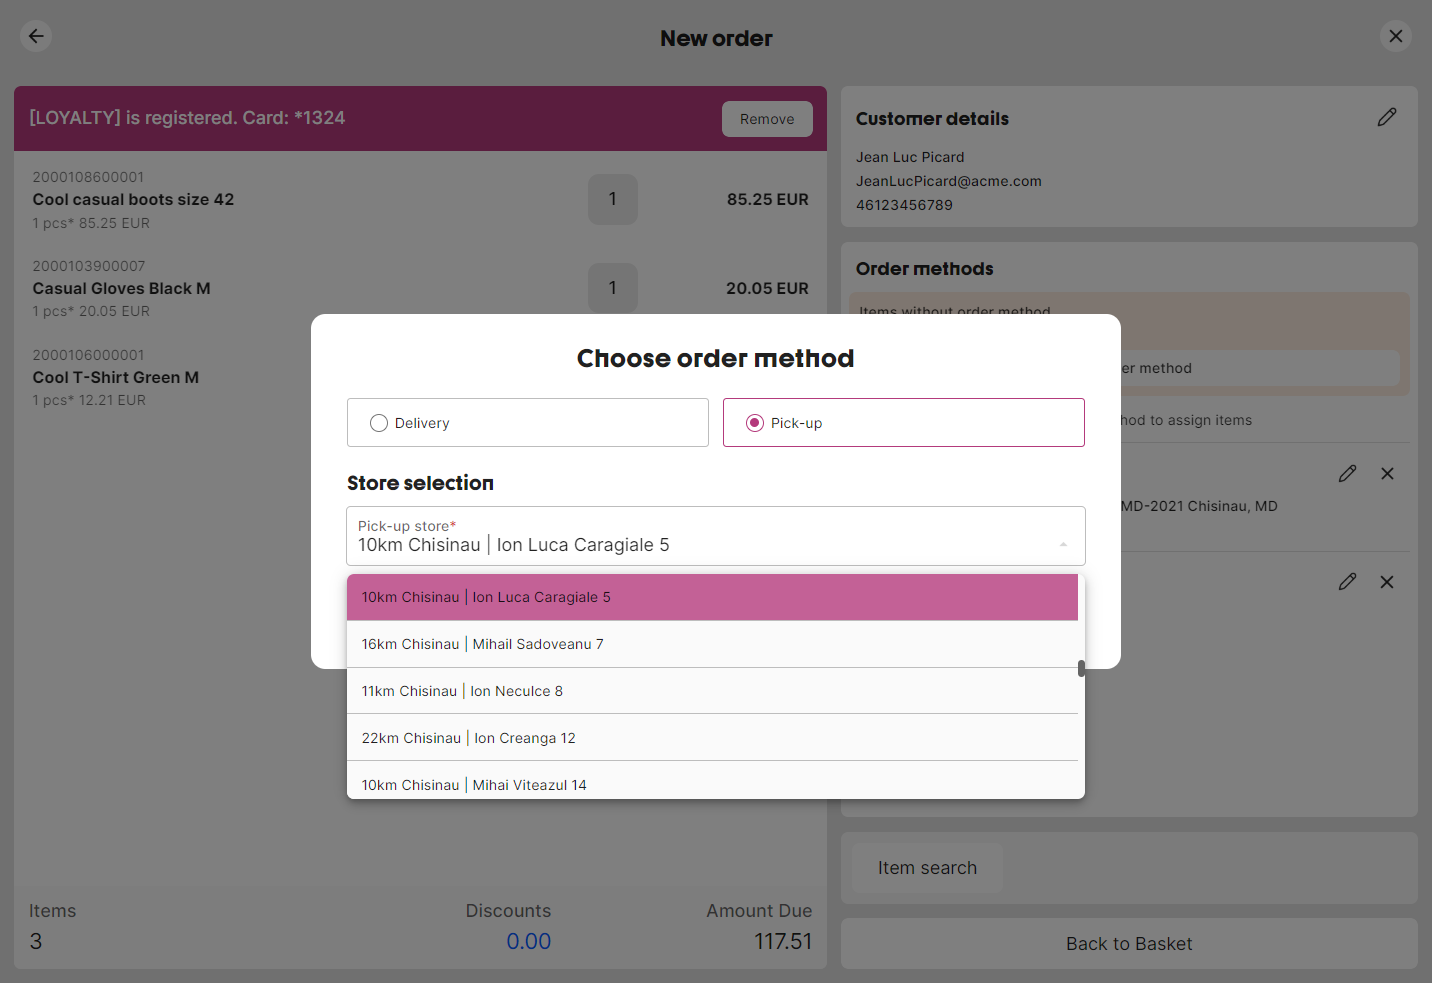Viewport: 1432px width, 983px height.
Task: Click the back arrow icon
Action: [x=36, y=37]
